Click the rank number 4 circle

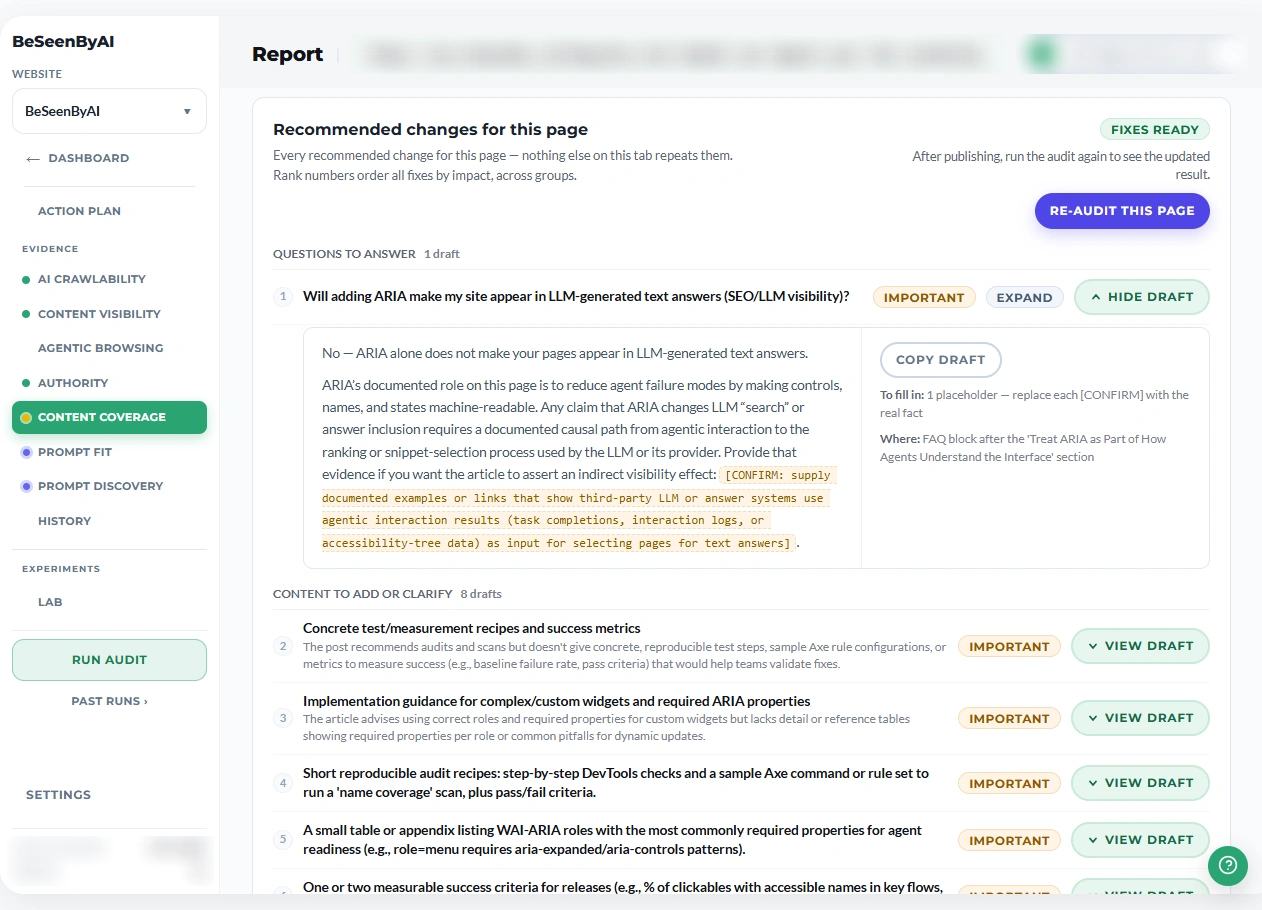click(x=283, y=783)
